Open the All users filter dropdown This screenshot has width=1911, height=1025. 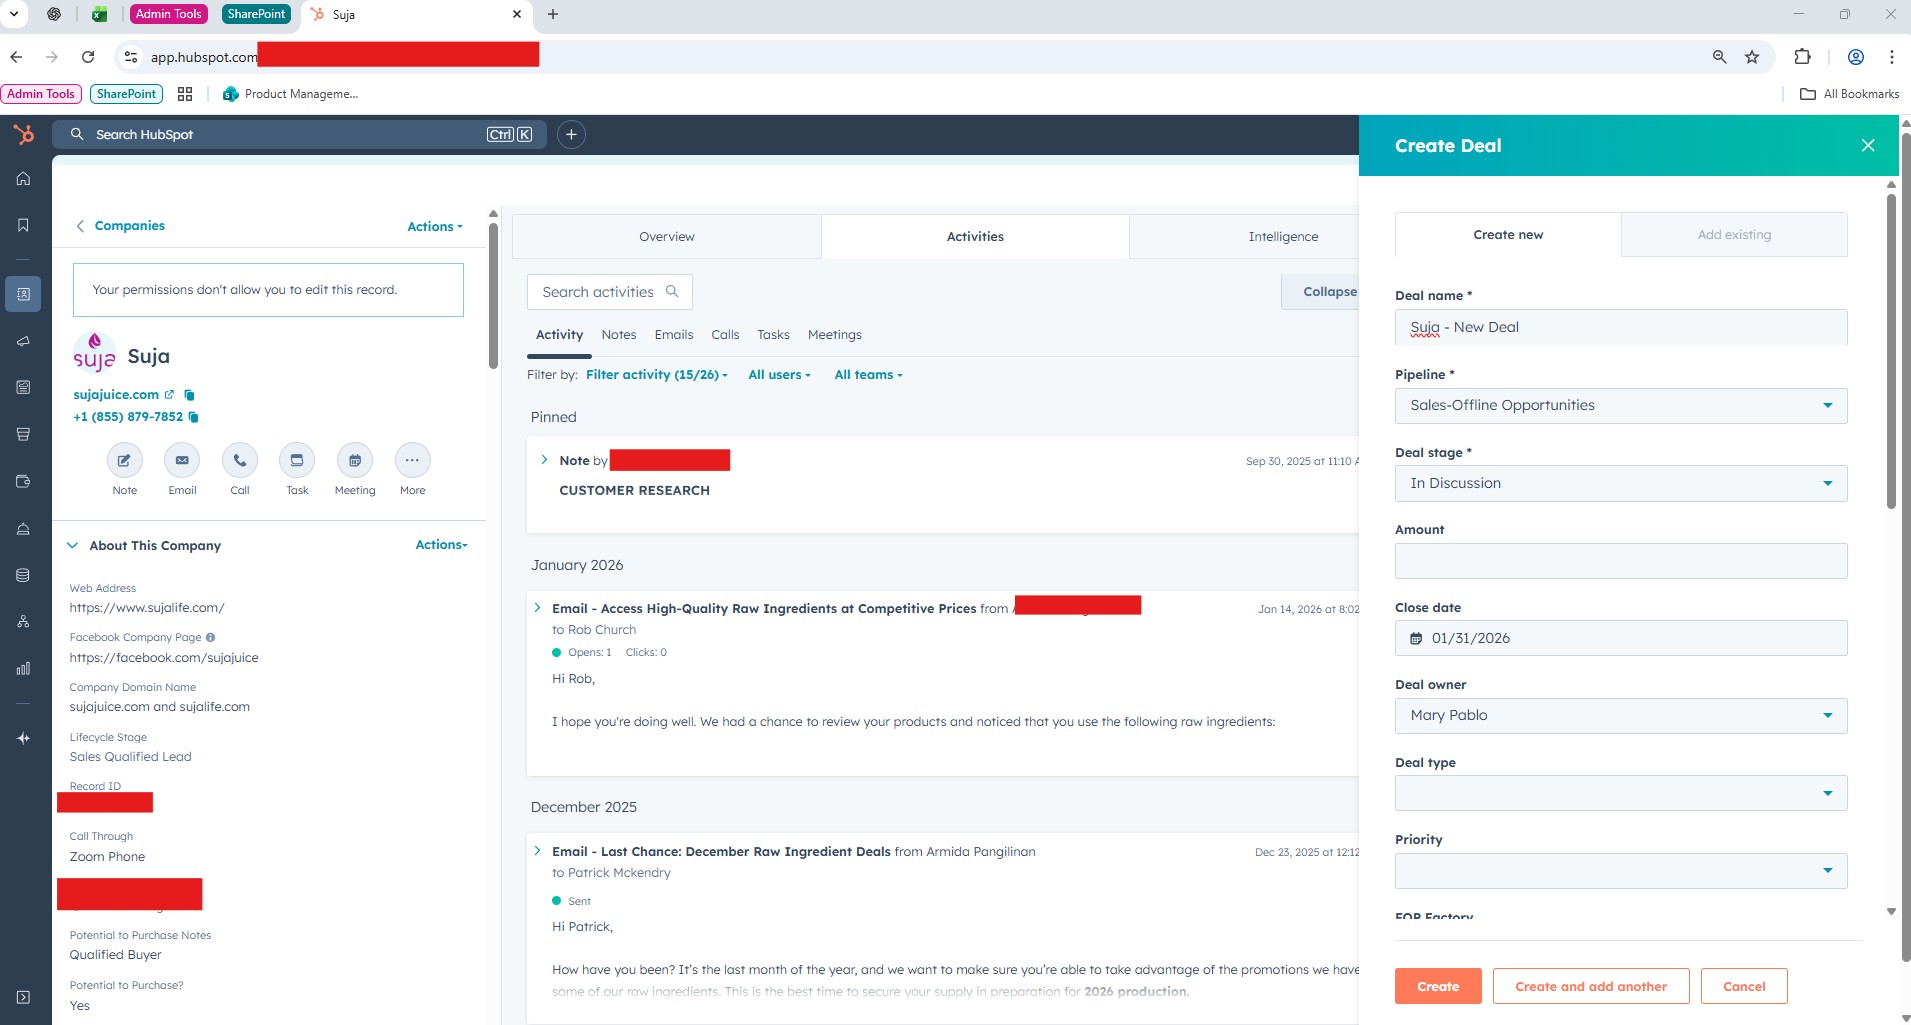point(779,375)
